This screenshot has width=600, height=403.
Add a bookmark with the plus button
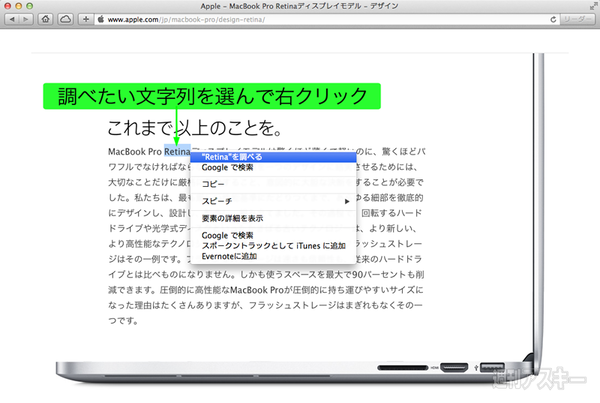click(86, 19)
